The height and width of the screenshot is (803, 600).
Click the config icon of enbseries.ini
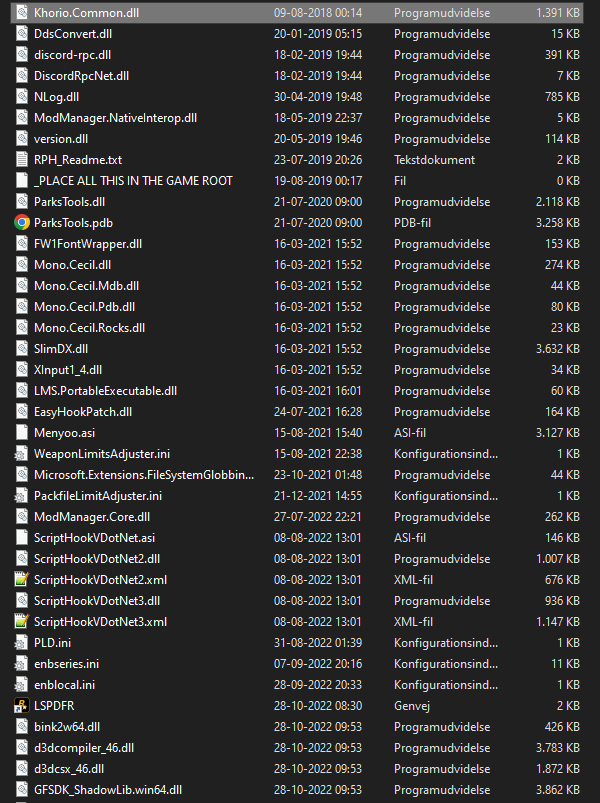[x=22, y=664]
